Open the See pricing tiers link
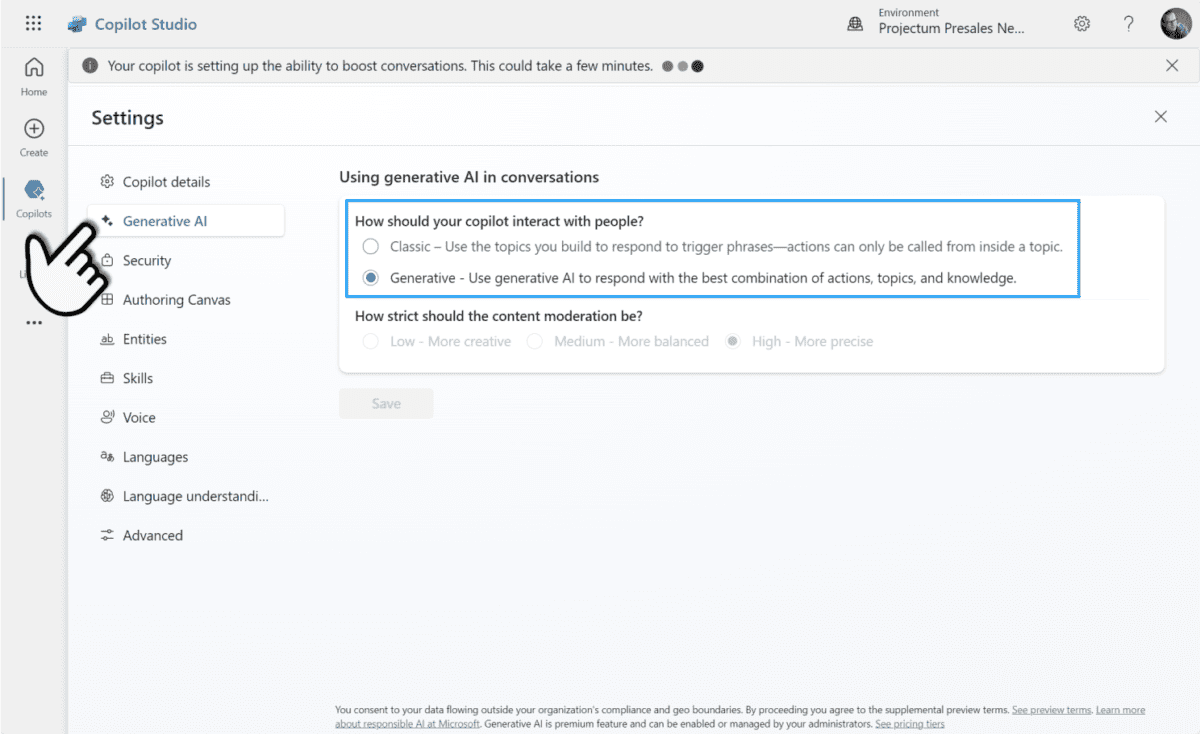1200x734 pixels. point(909,723)
